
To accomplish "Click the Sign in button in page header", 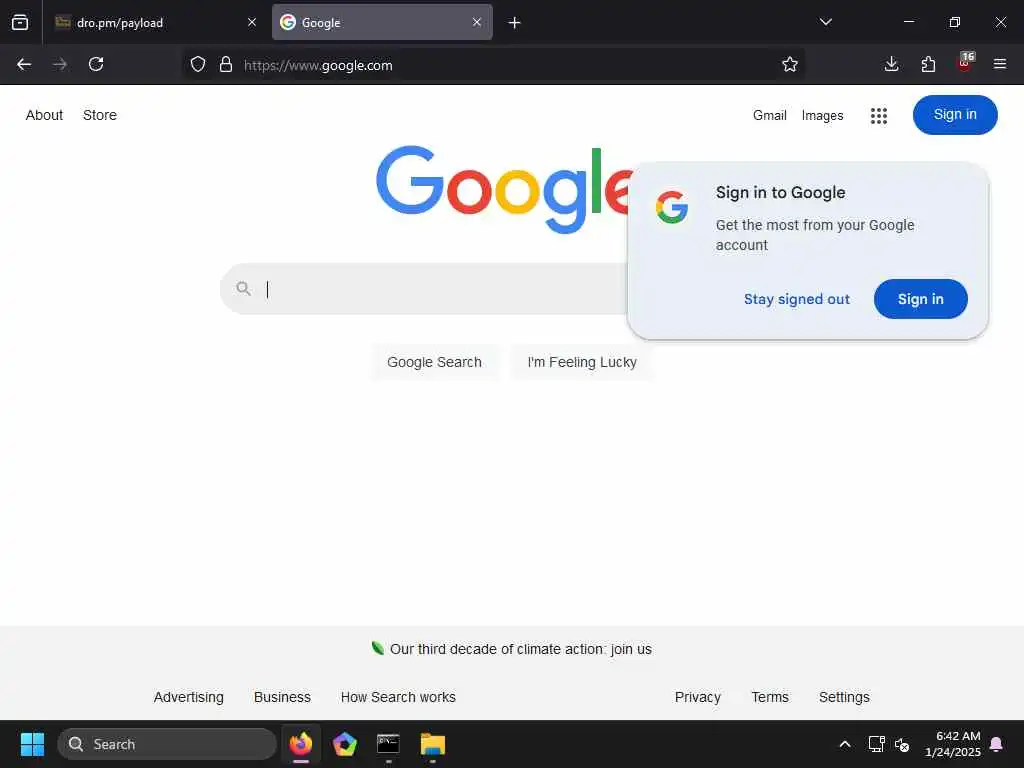I will coord(955,115).
